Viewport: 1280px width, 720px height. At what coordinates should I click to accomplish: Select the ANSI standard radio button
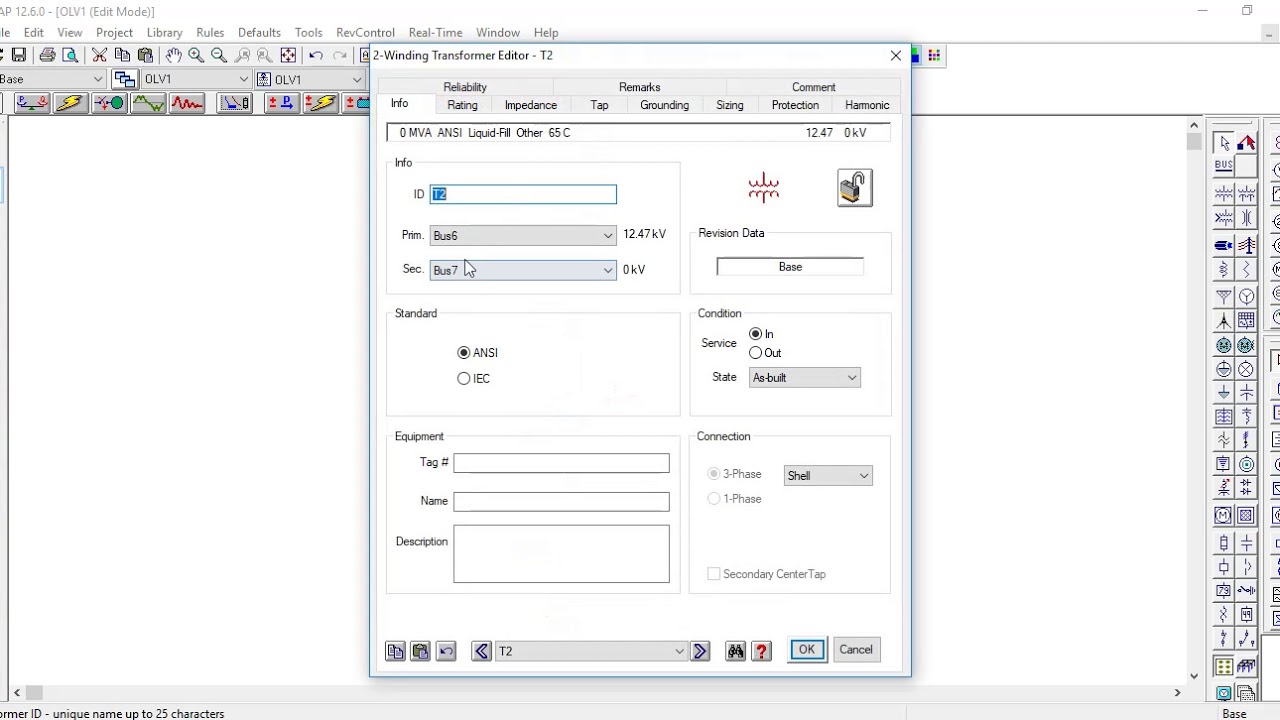[x=463, y=352]
